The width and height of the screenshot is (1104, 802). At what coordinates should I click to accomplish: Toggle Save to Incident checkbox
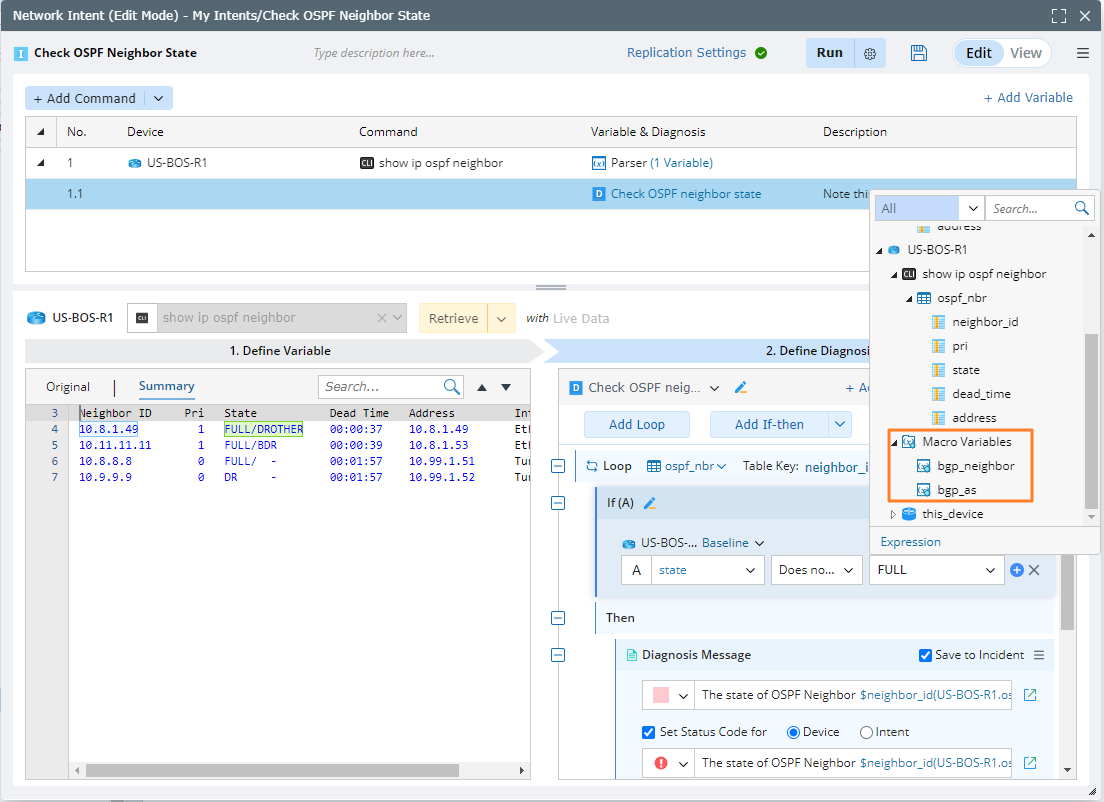(x=925, y=655)
